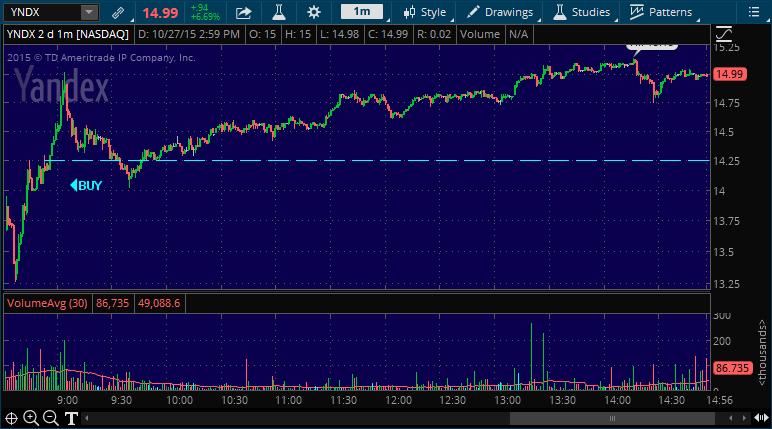Click the Volume label in header
The width and height of the screenshot is (772, 429).
coord(480,34)
